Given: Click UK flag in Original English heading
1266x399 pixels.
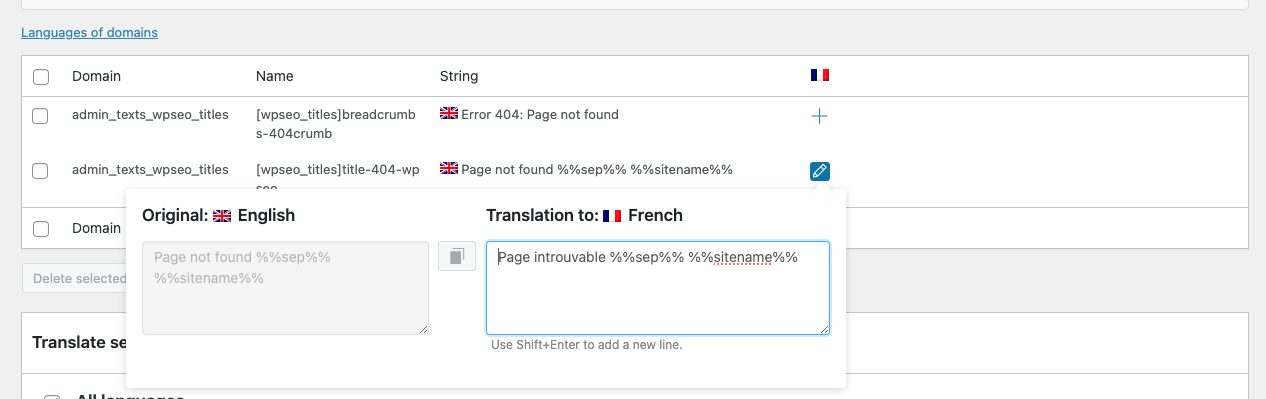Looking at the screenshot, I should (x=222, y=216).
